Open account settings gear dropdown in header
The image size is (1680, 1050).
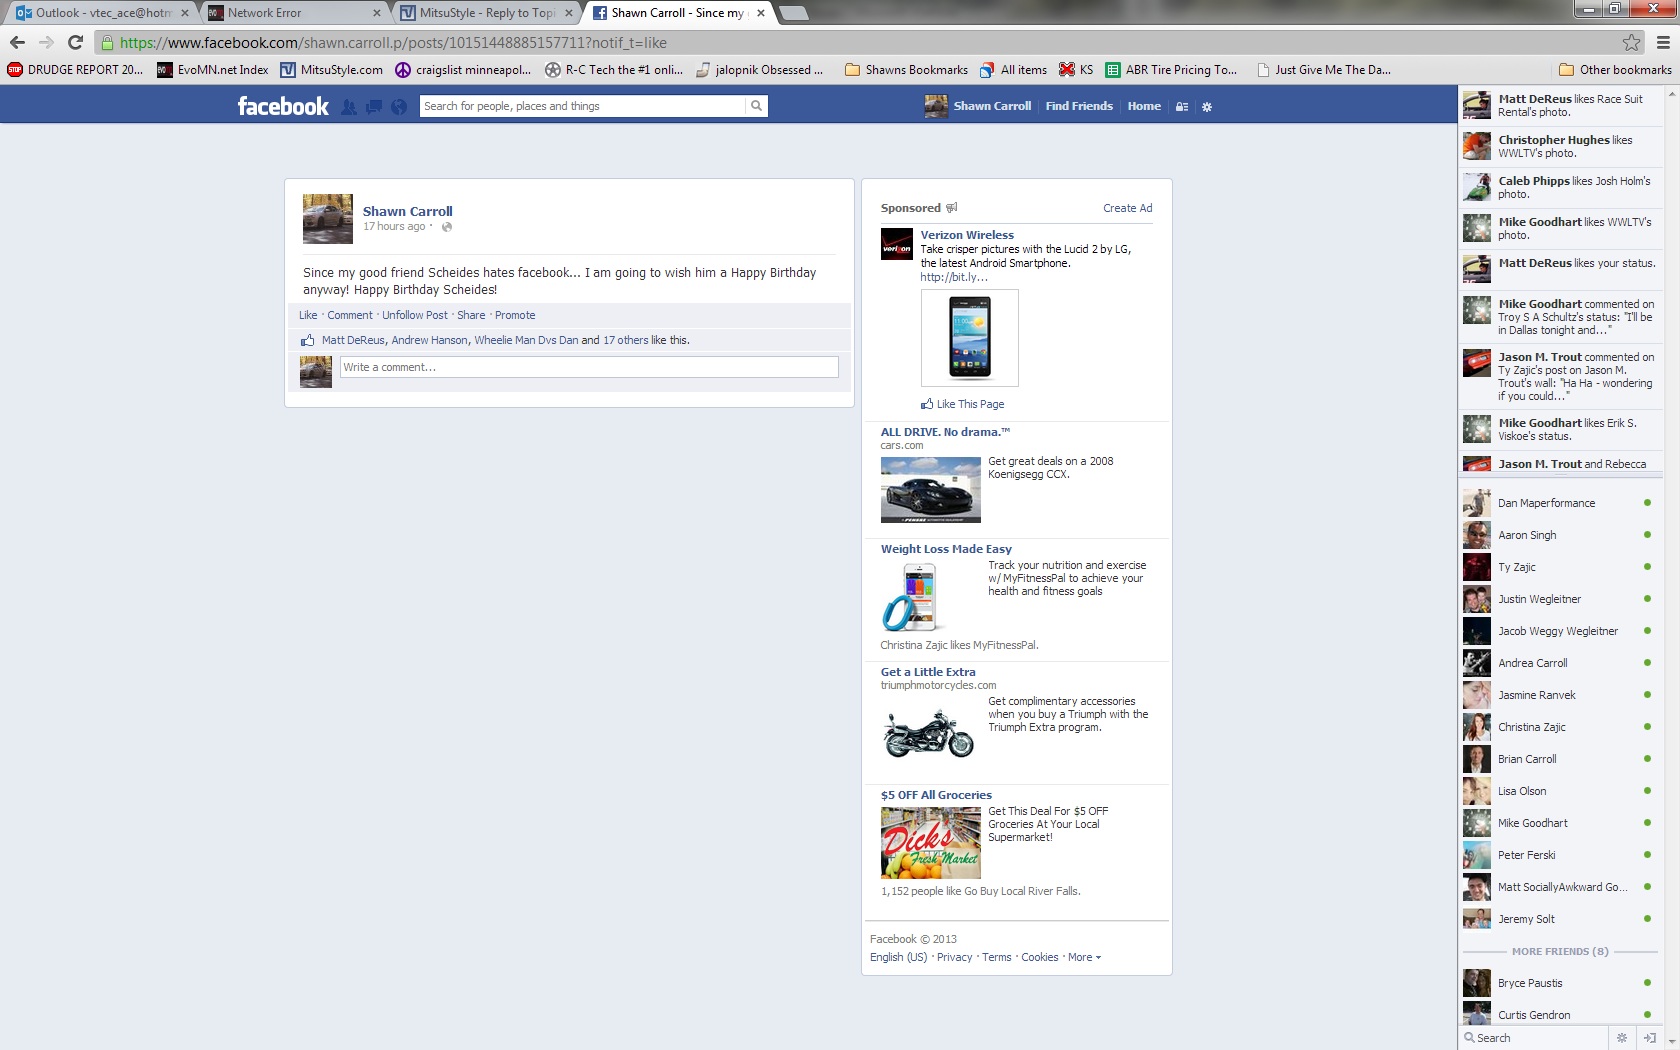click(x=1207, y=107)
